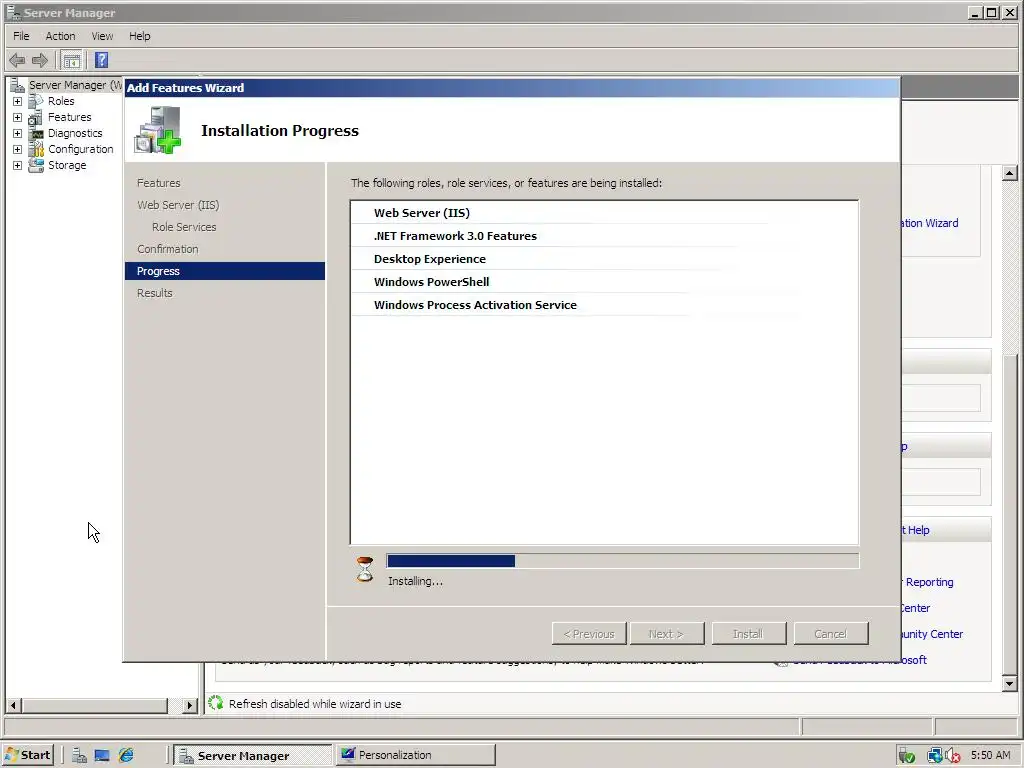Open the Start menu
This screenshot has width=1024, height=768.
click(27, 755)
